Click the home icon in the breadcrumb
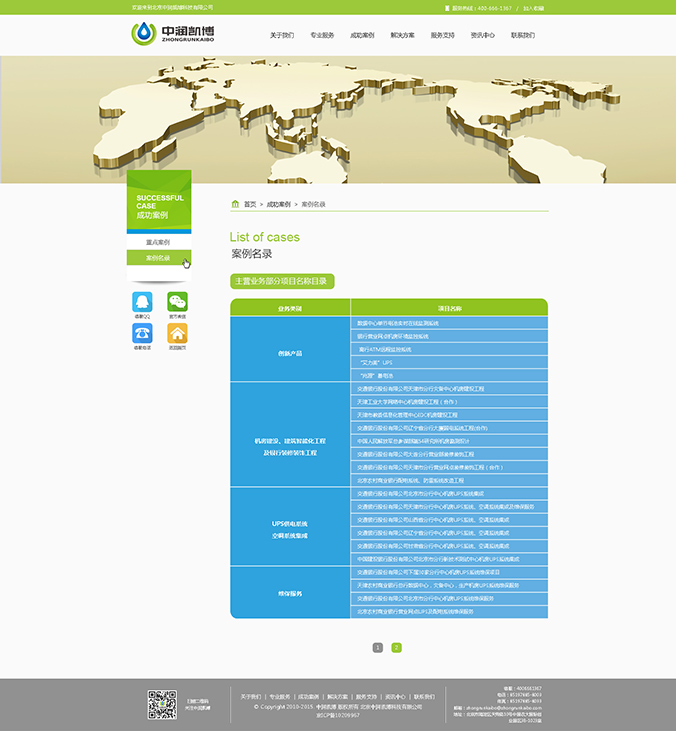This screenshot has width=676, height=731. click(x=235, y=204)
